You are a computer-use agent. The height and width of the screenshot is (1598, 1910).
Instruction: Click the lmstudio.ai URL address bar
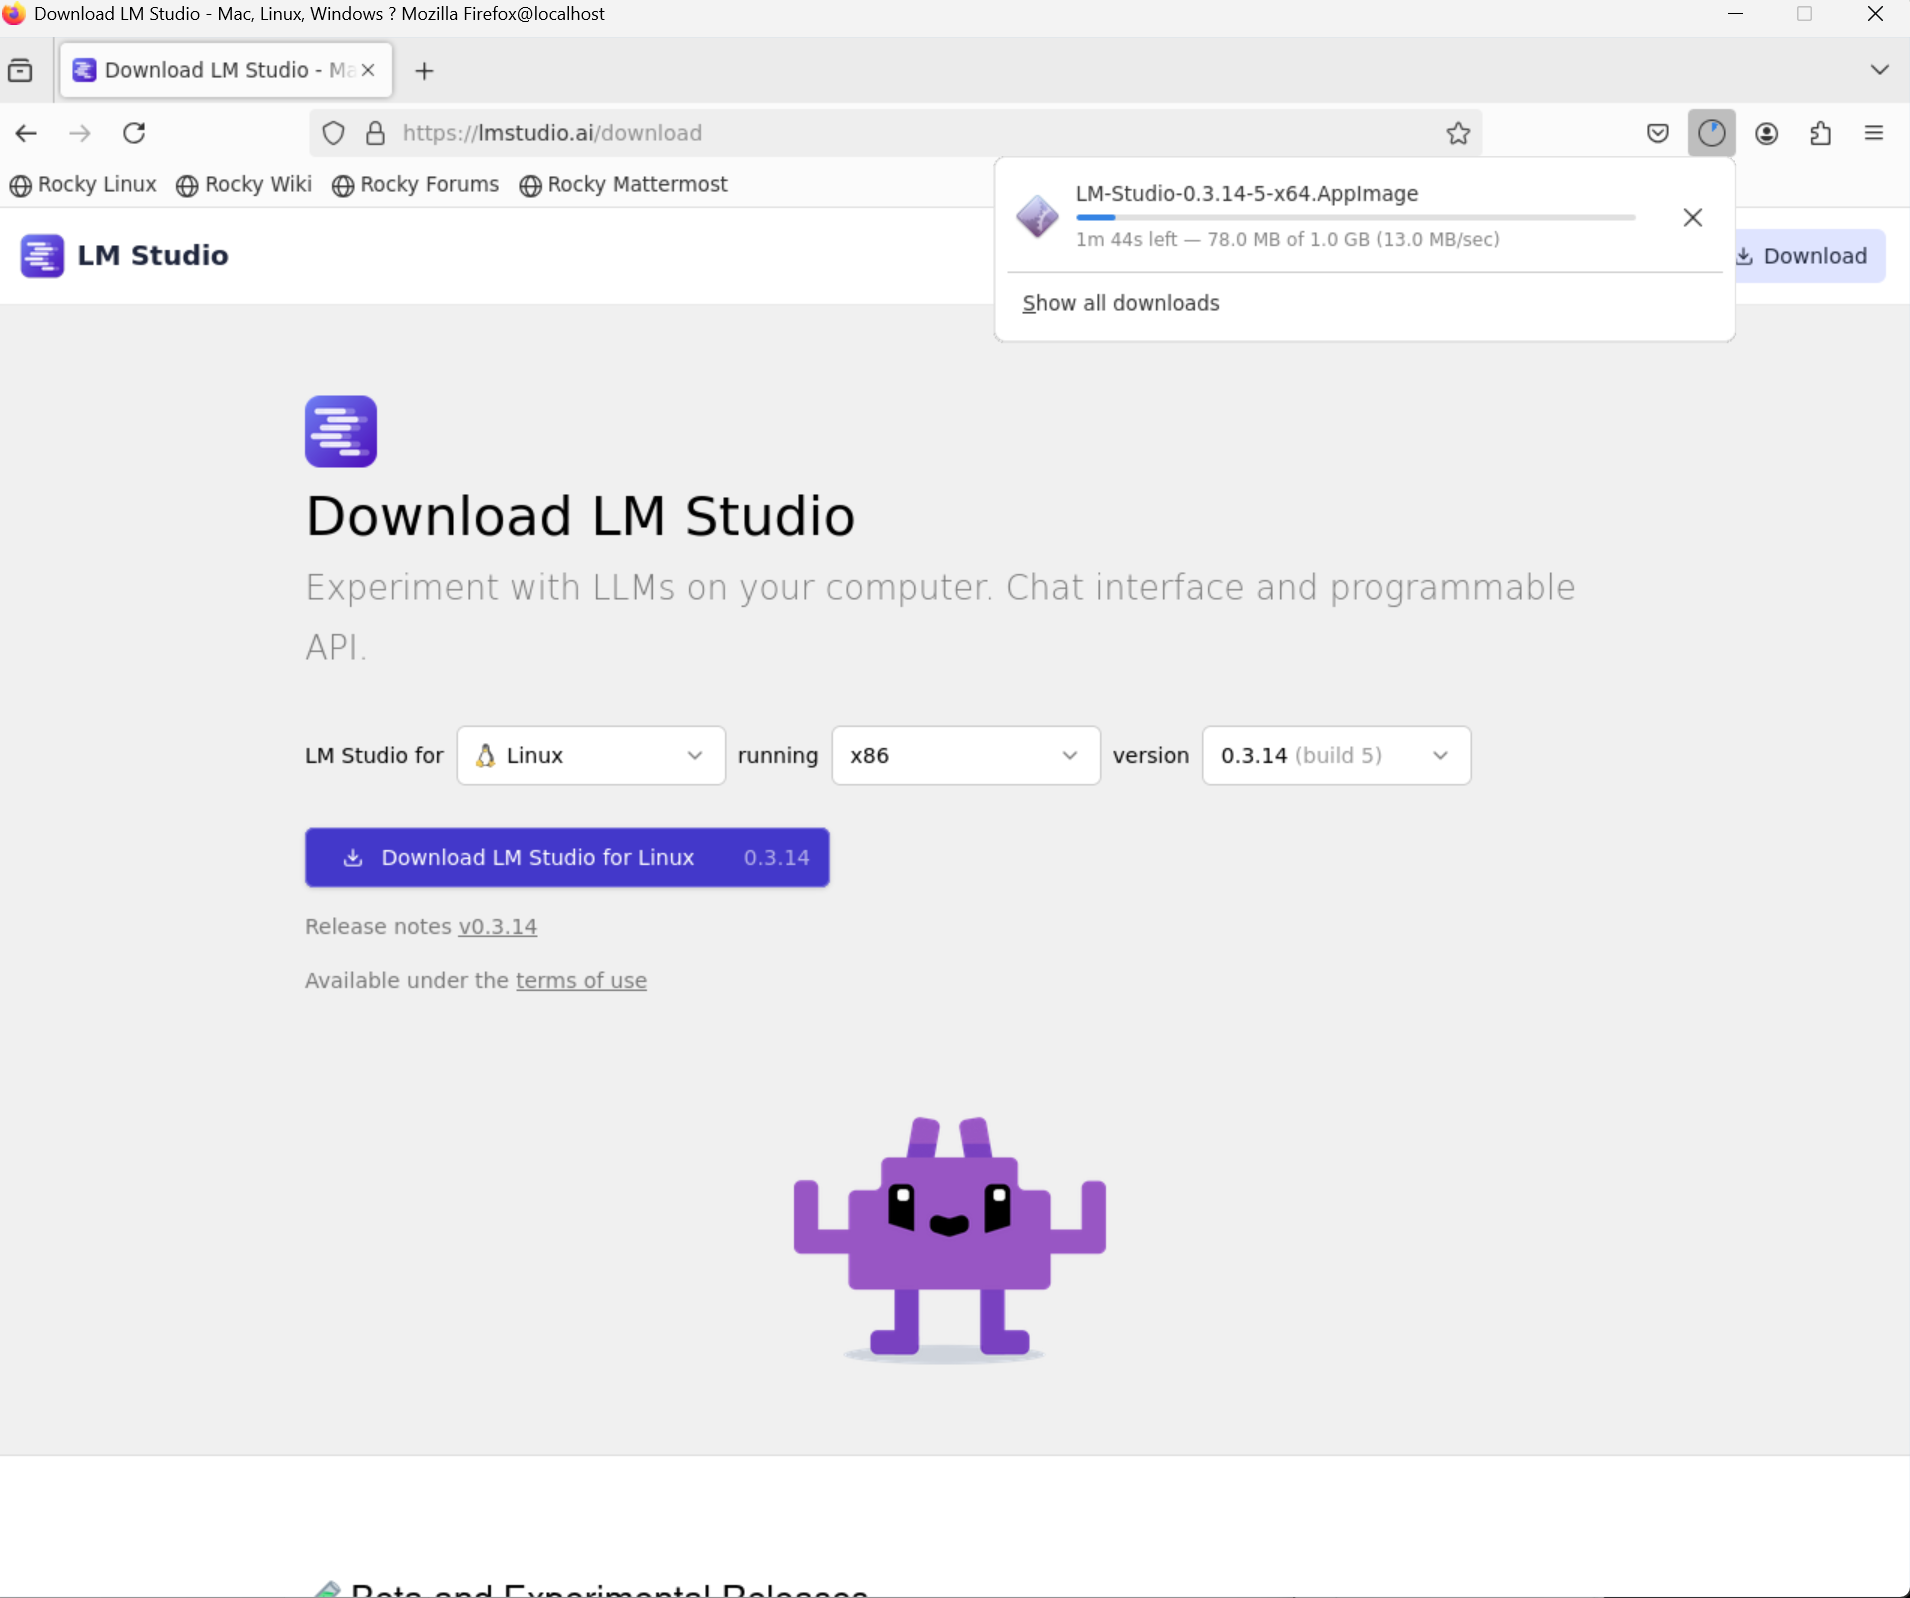coord(894,133)
